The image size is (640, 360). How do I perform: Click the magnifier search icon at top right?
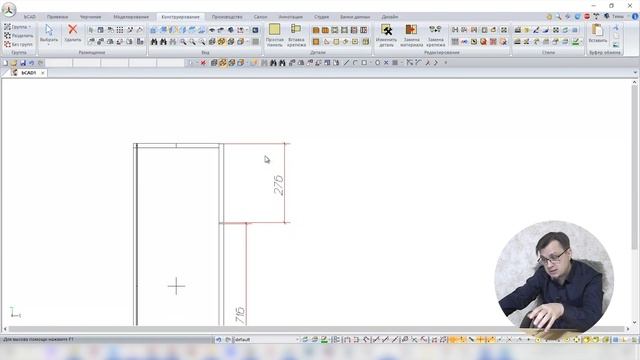pos(558,17)
